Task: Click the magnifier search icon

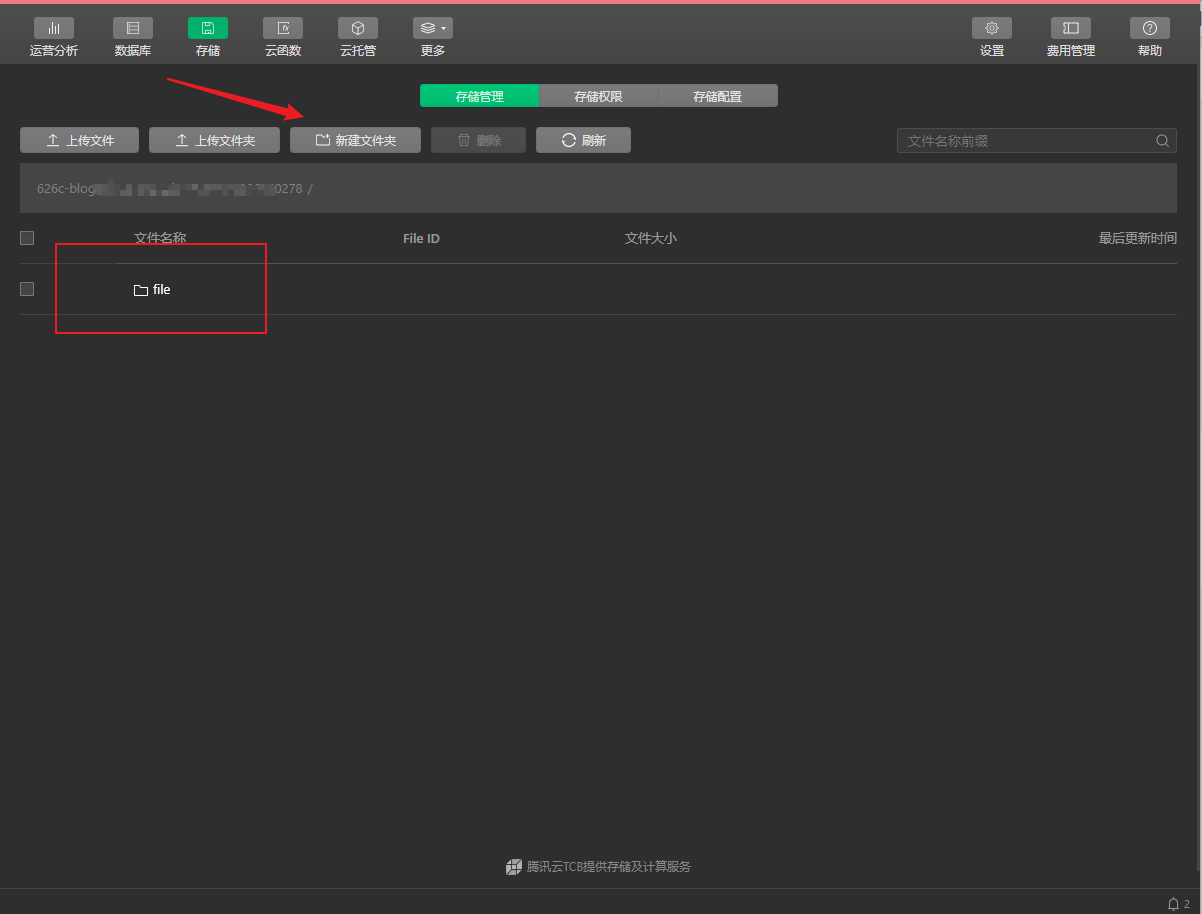Action: coord(1162,141)
